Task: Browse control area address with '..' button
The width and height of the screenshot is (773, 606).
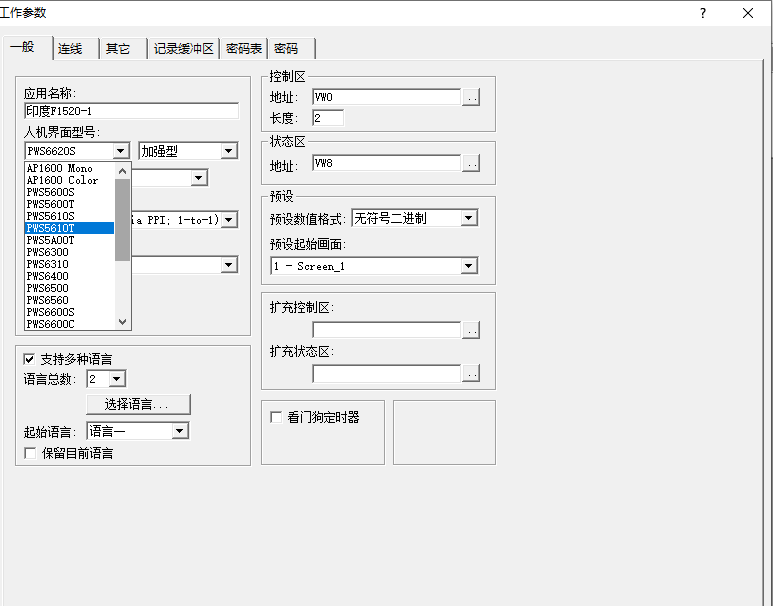Action: [x=471, y=97]
